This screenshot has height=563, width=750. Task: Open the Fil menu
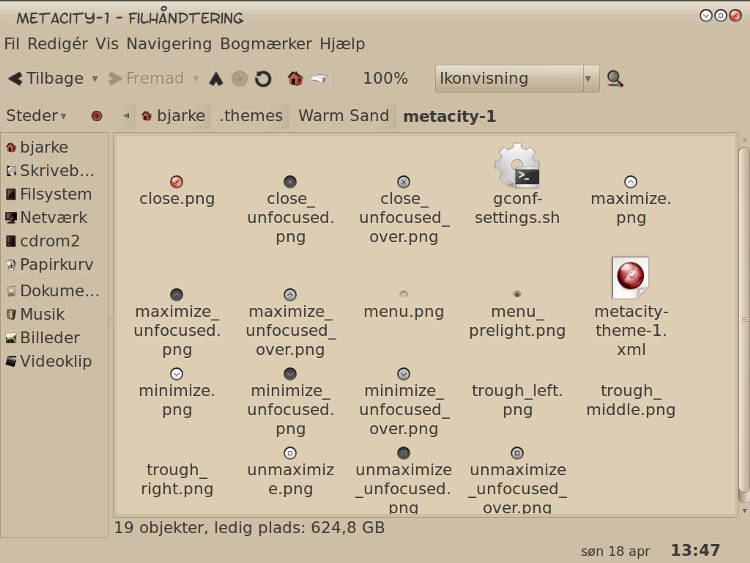tap(11, 44)
